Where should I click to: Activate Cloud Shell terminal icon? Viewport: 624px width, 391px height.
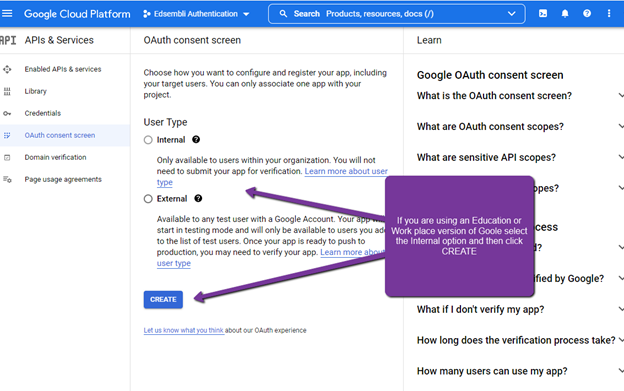543,14
